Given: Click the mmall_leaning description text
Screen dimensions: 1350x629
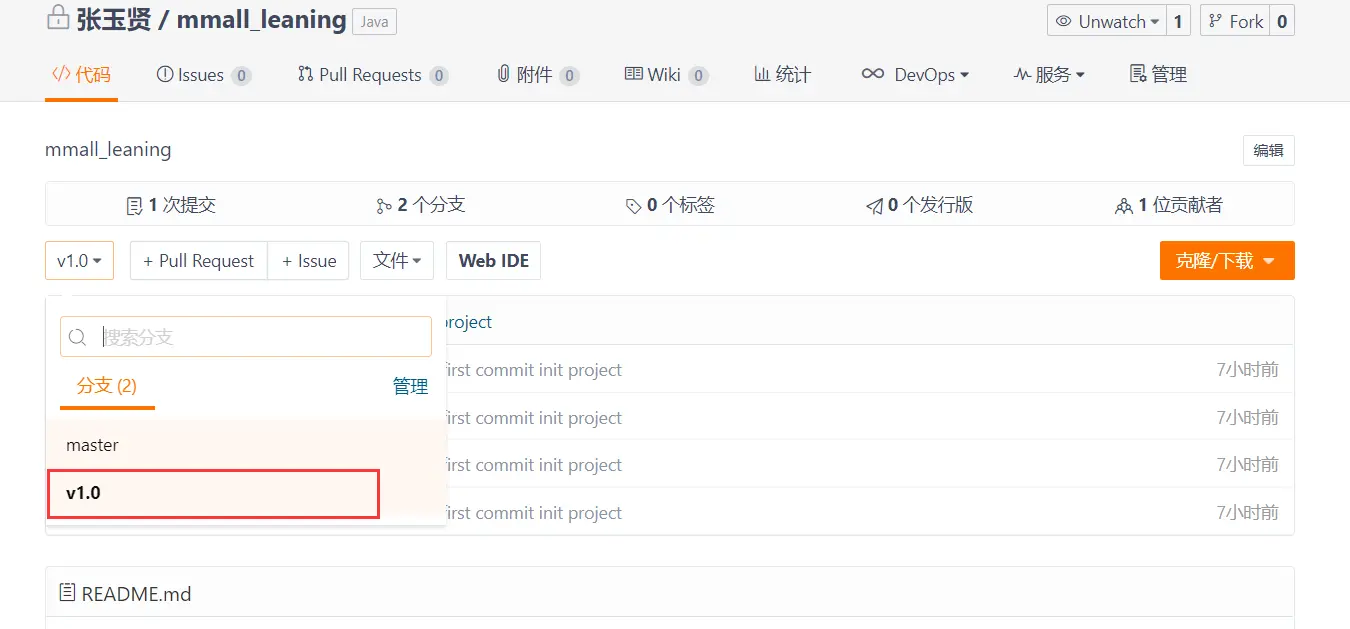Looking at the screenshot, I should tap(108, 150).
